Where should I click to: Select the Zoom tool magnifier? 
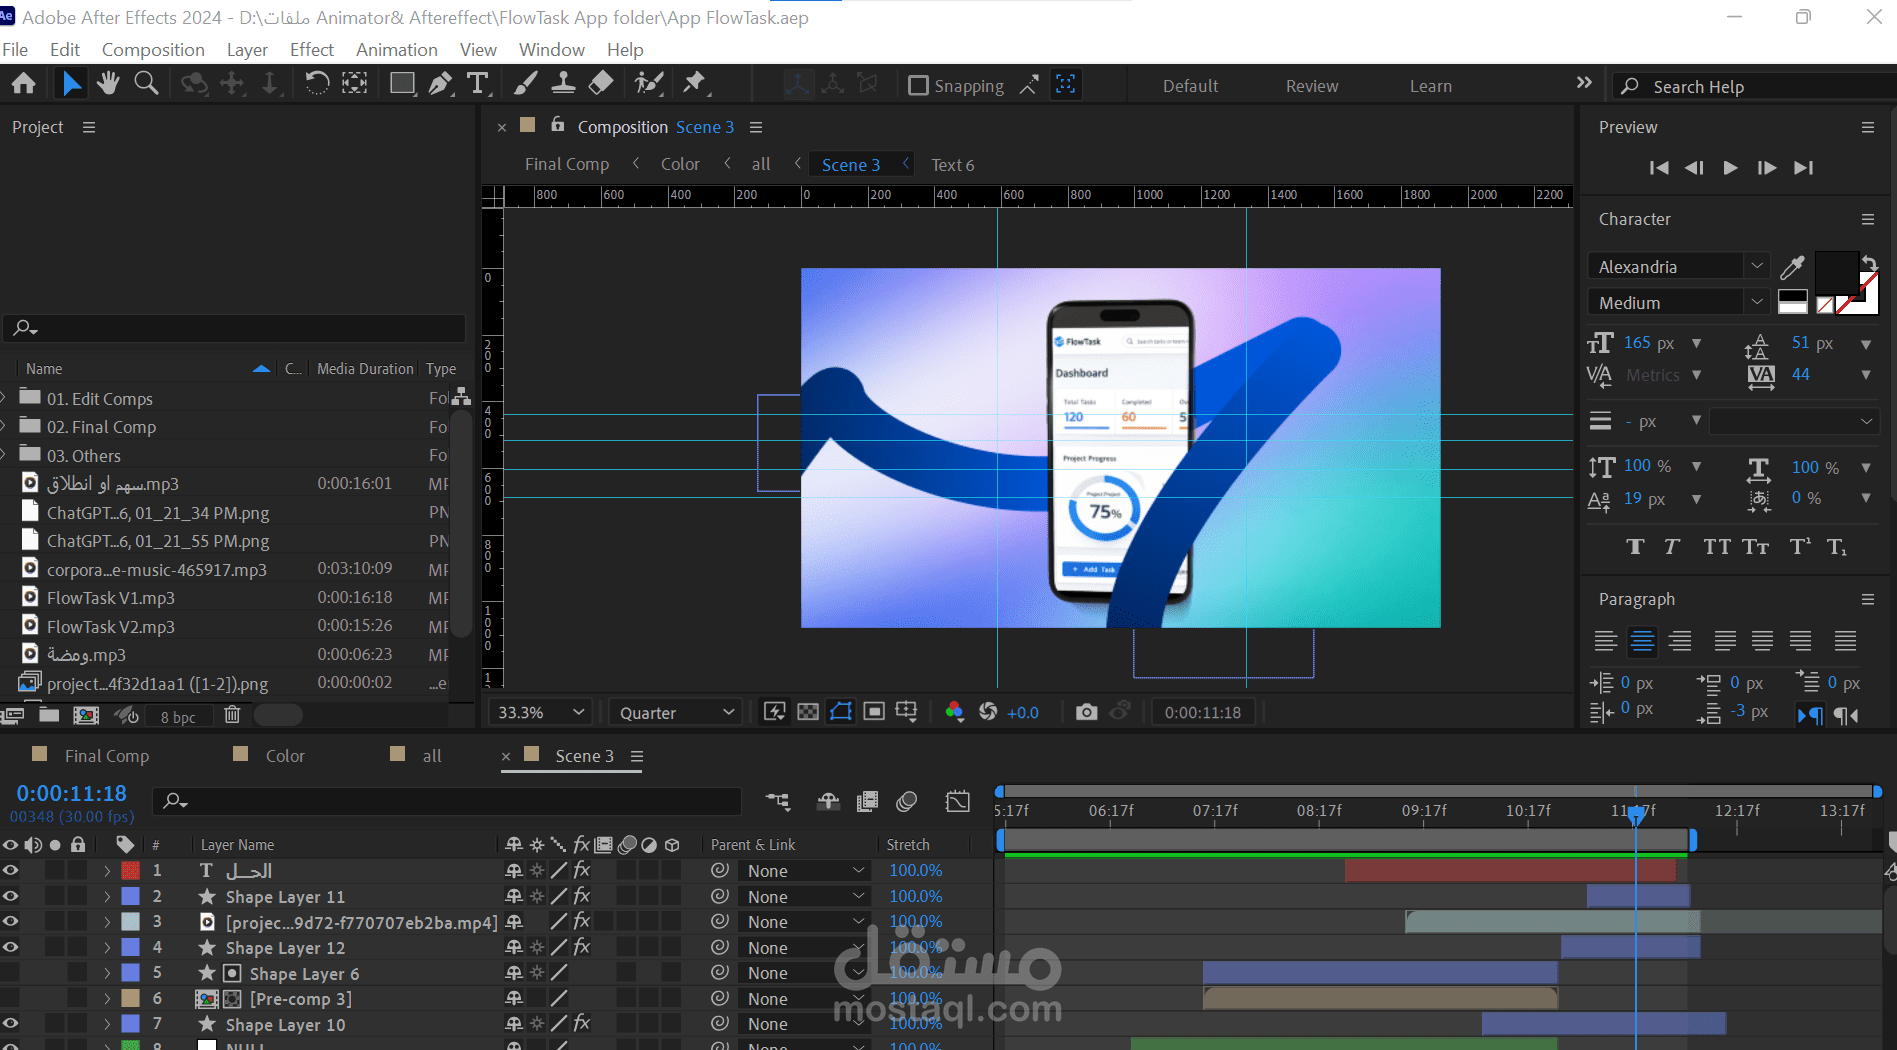point(146,84)
